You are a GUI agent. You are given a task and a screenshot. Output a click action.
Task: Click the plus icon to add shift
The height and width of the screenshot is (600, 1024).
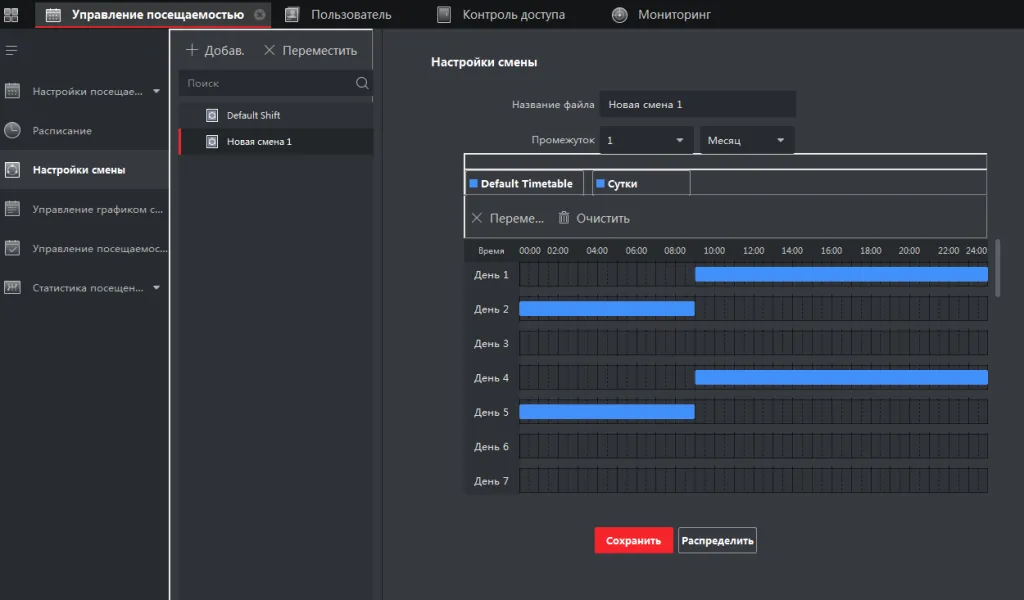pos(193,50)
